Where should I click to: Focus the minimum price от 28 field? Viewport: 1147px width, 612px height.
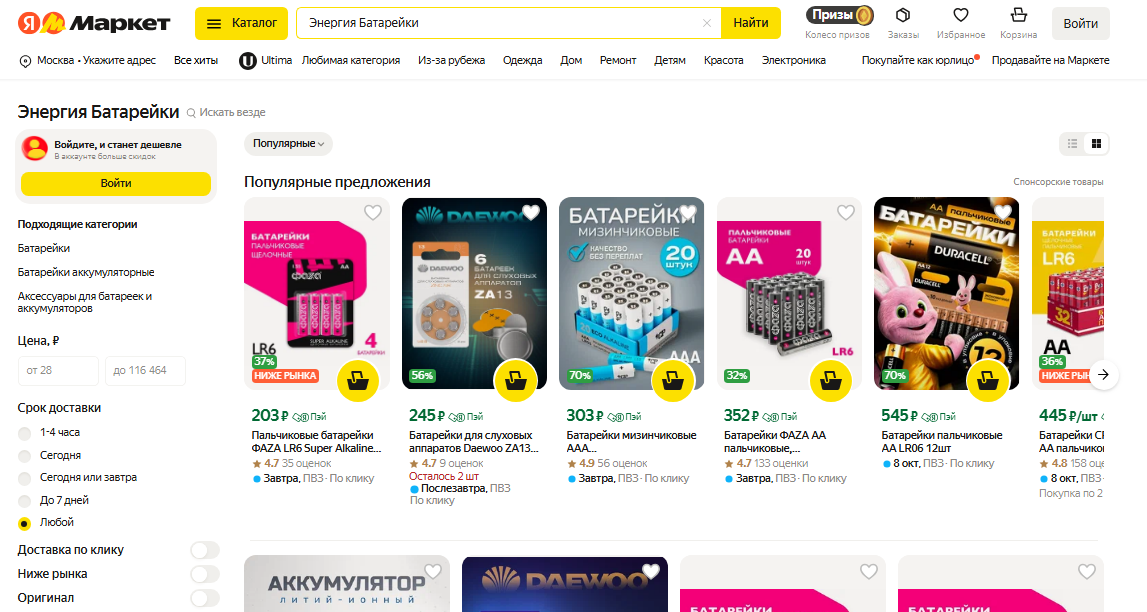[58, 371]
